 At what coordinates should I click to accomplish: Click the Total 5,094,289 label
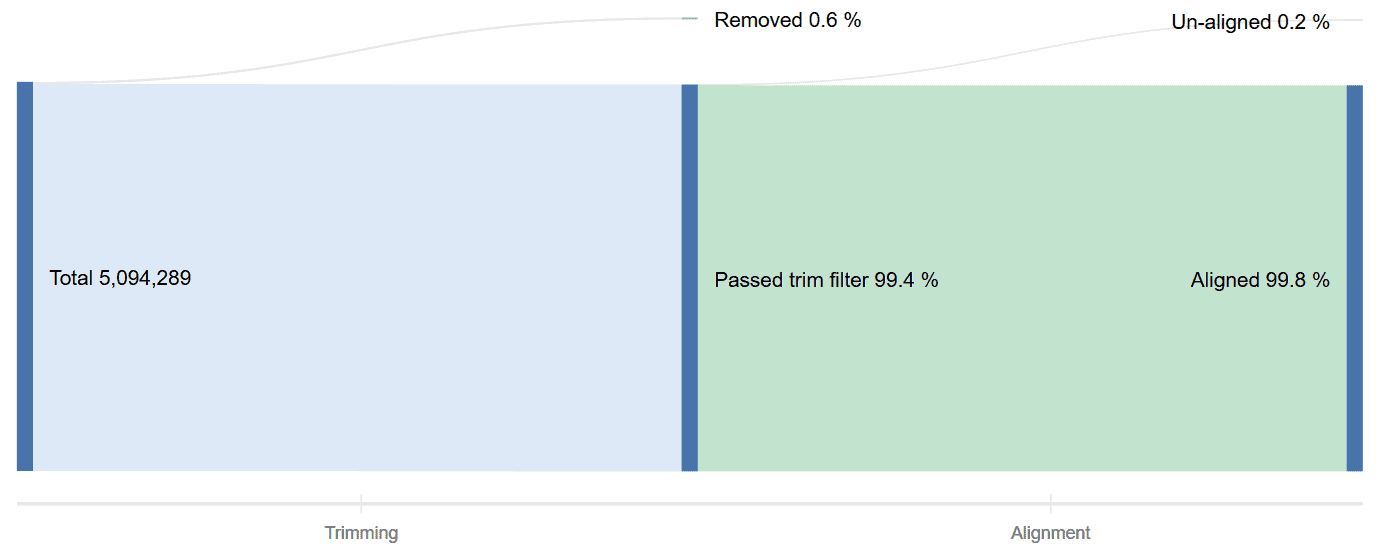click(x=120, y=278)
